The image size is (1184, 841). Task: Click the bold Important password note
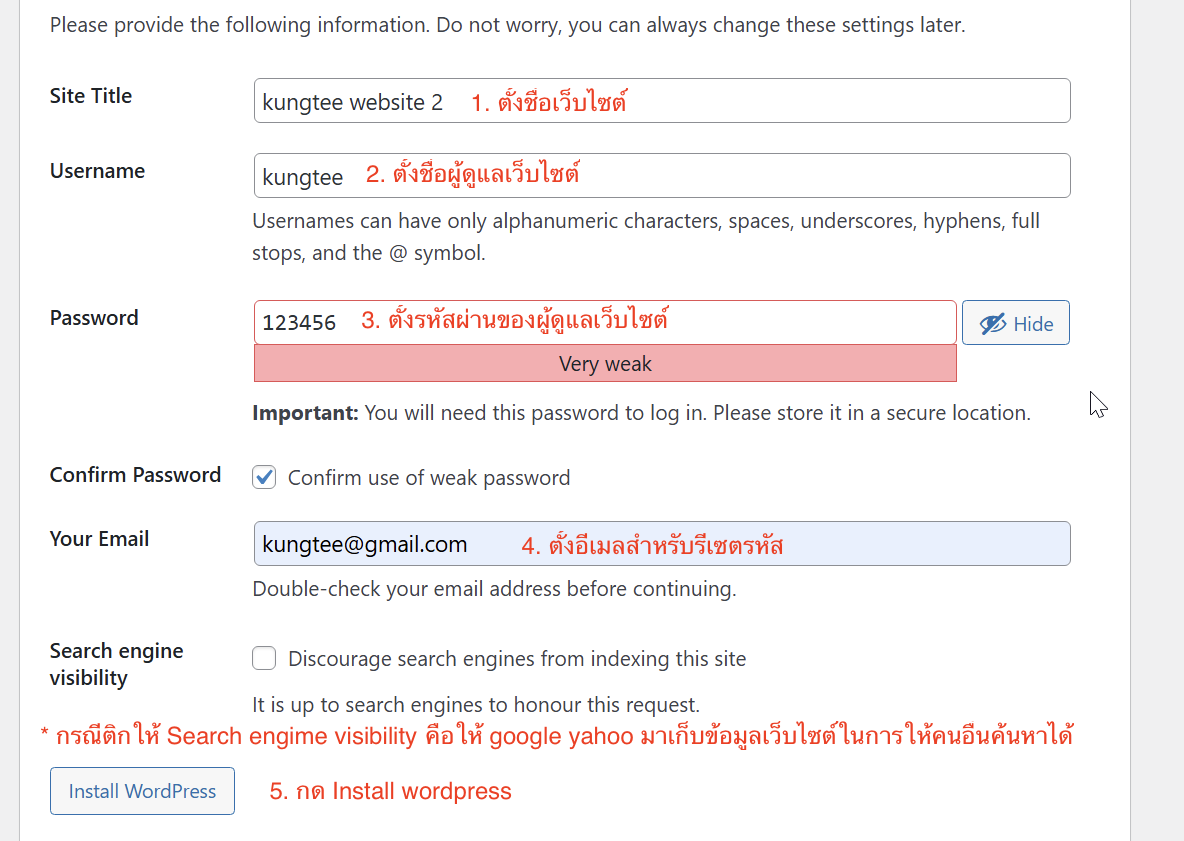(305, 413)
